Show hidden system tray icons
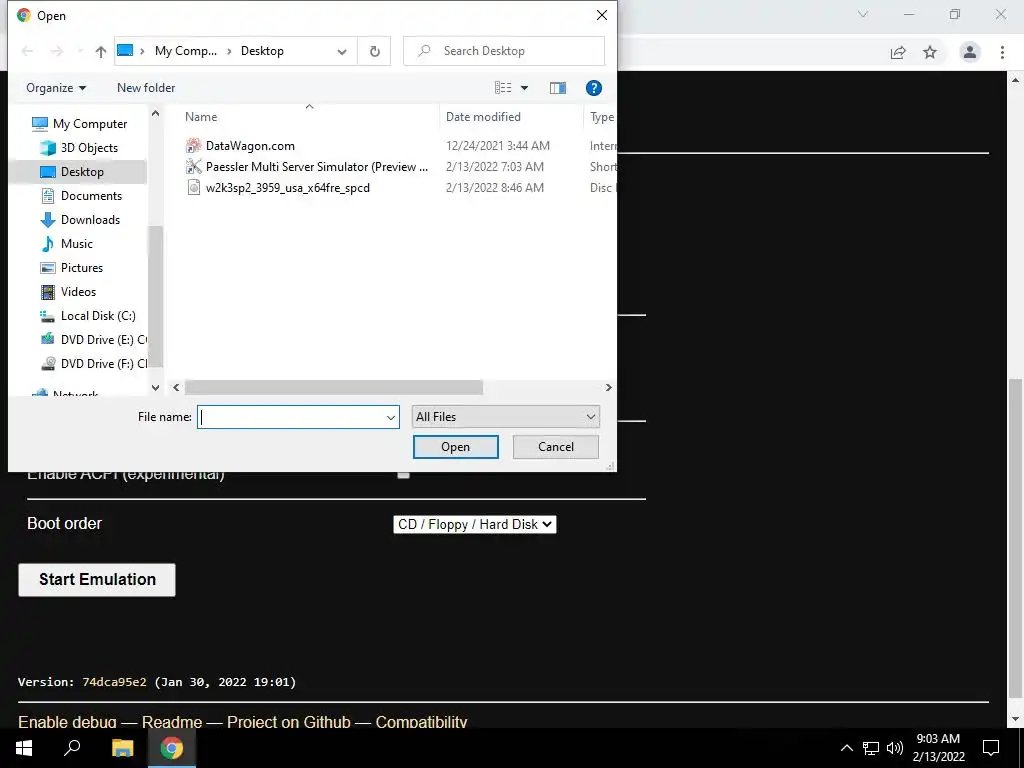1024x768 pixels. pyautogui.click(x=846, y=748)
